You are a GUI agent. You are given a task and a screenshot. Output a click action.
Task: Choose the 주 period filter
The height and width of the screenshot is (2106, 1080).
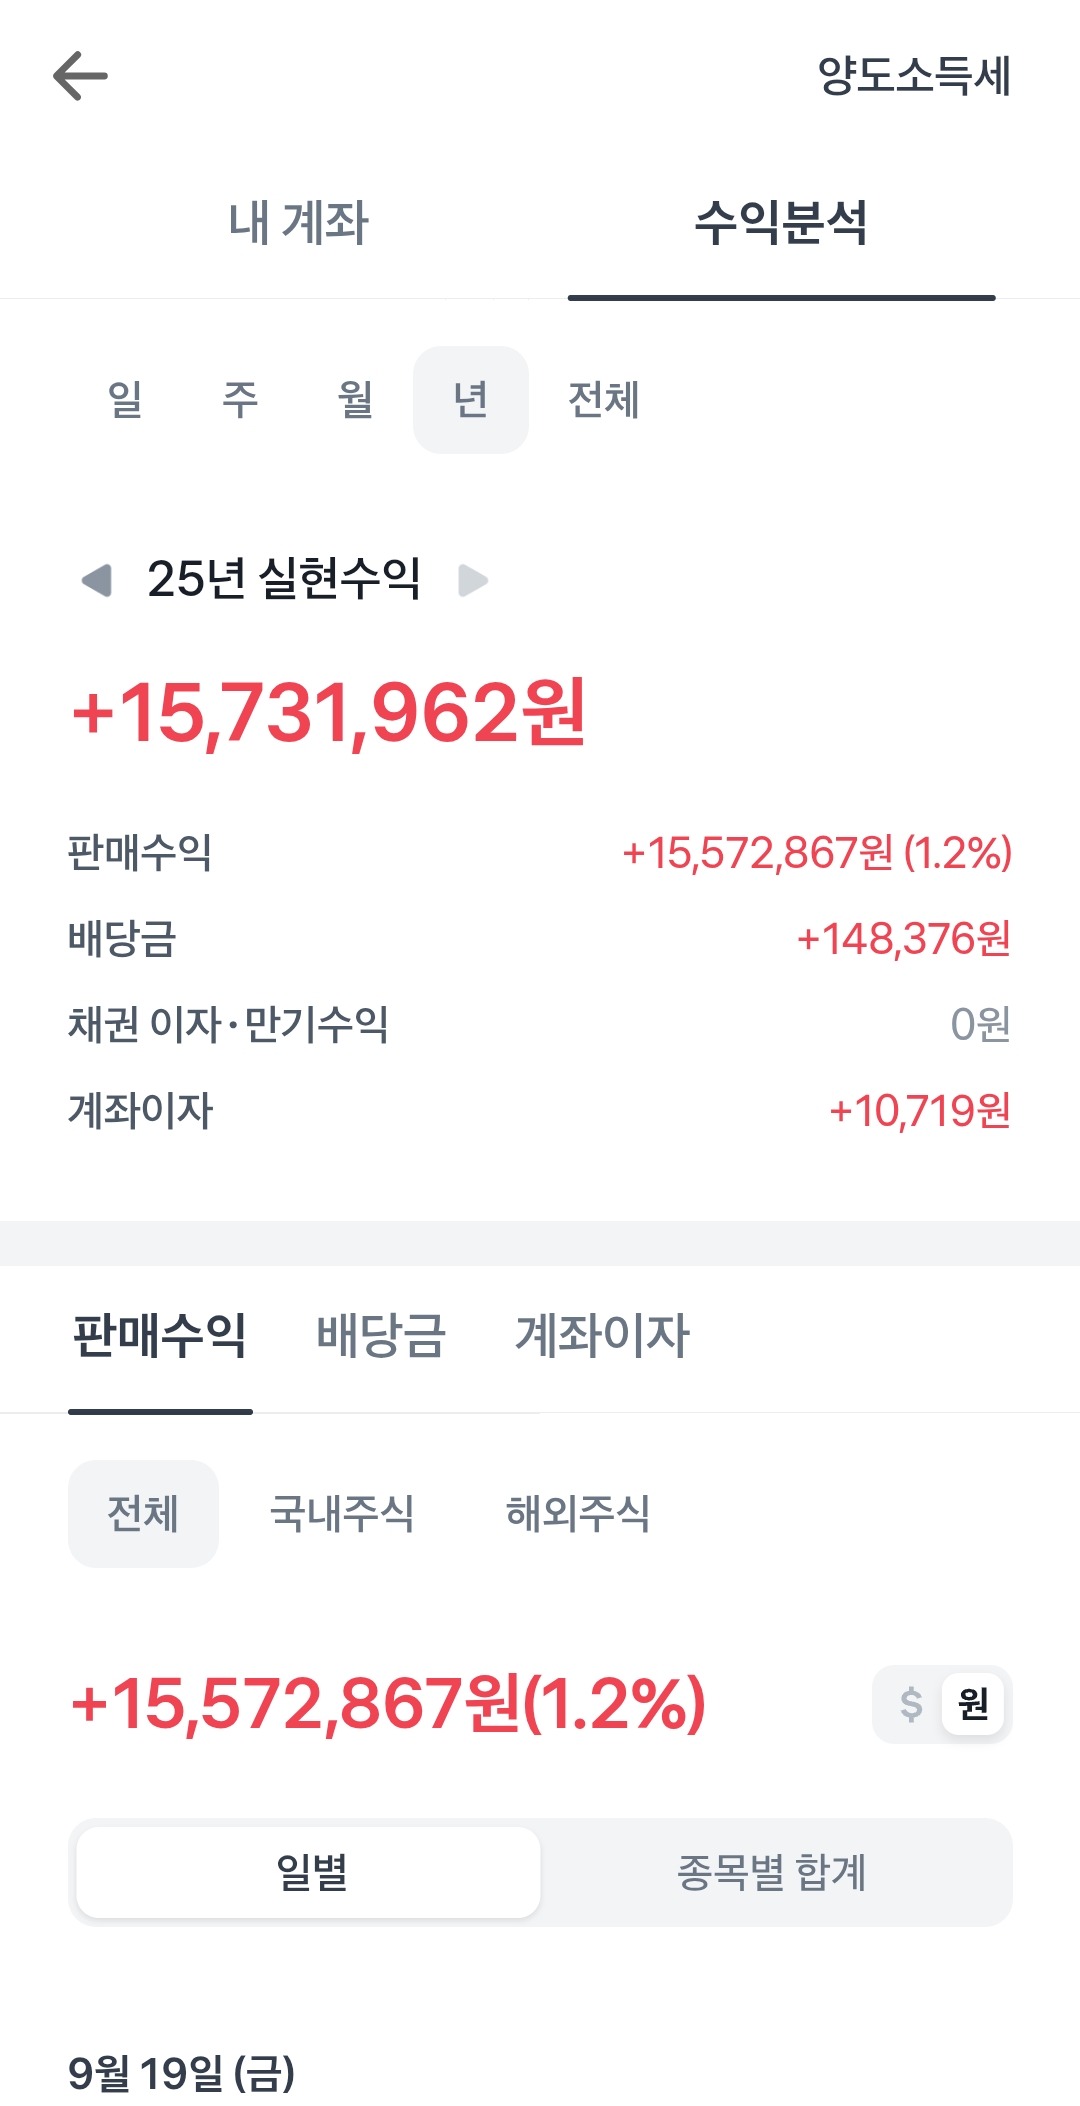click(x=240, y=400)
